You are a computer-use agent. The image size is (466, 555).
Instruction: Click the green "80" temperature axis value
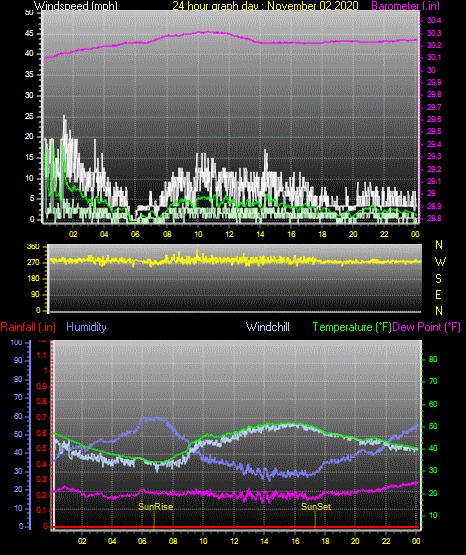(433, 359)
